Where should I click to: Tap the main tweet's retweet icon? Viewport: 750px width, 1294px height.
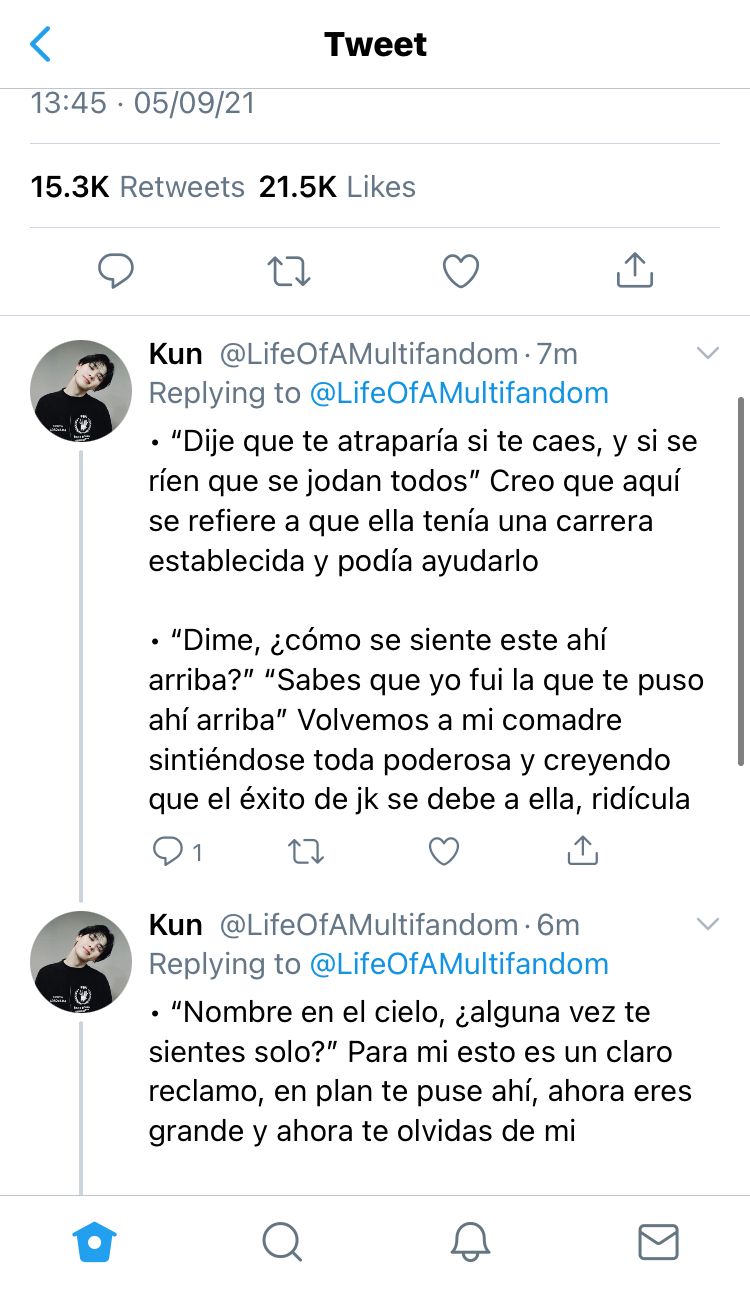tap(289, 270)
